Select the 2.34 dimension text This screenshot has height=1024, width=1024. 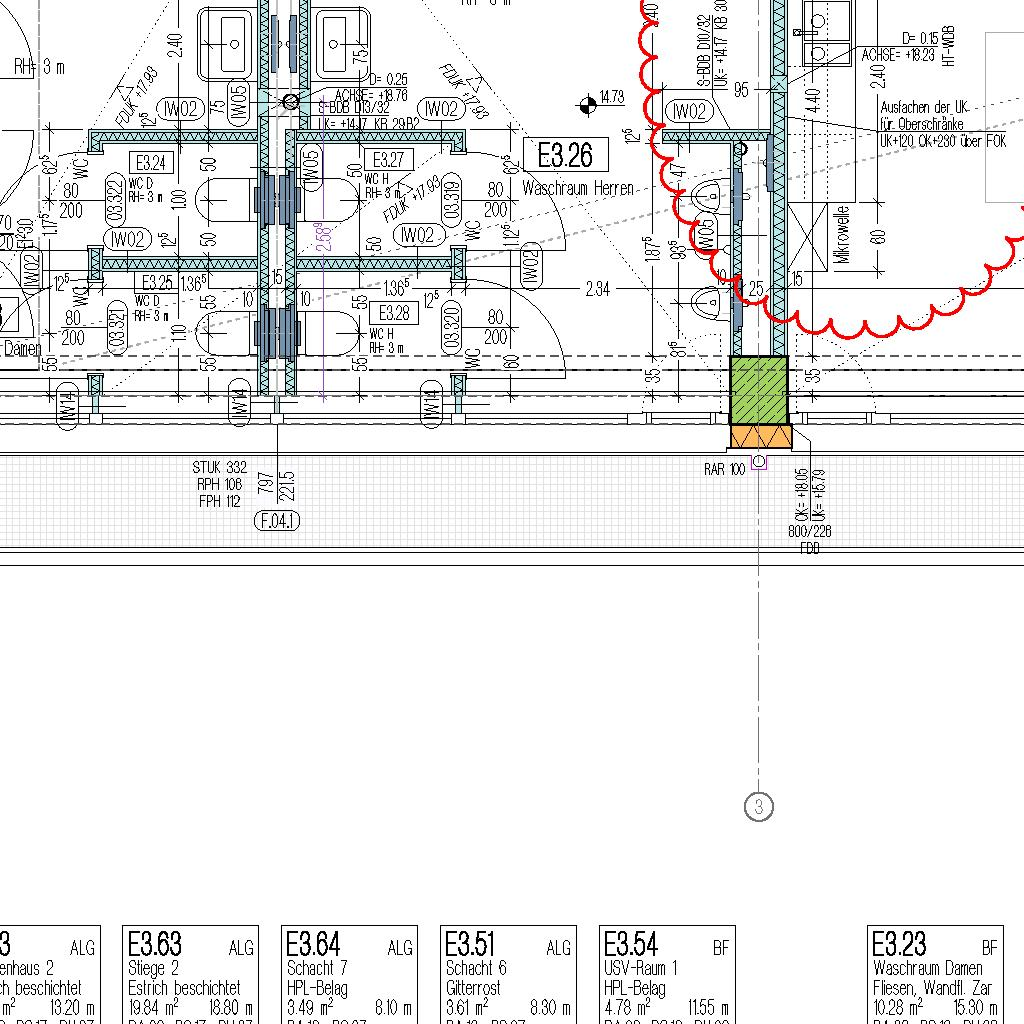[x=598, y=289]
